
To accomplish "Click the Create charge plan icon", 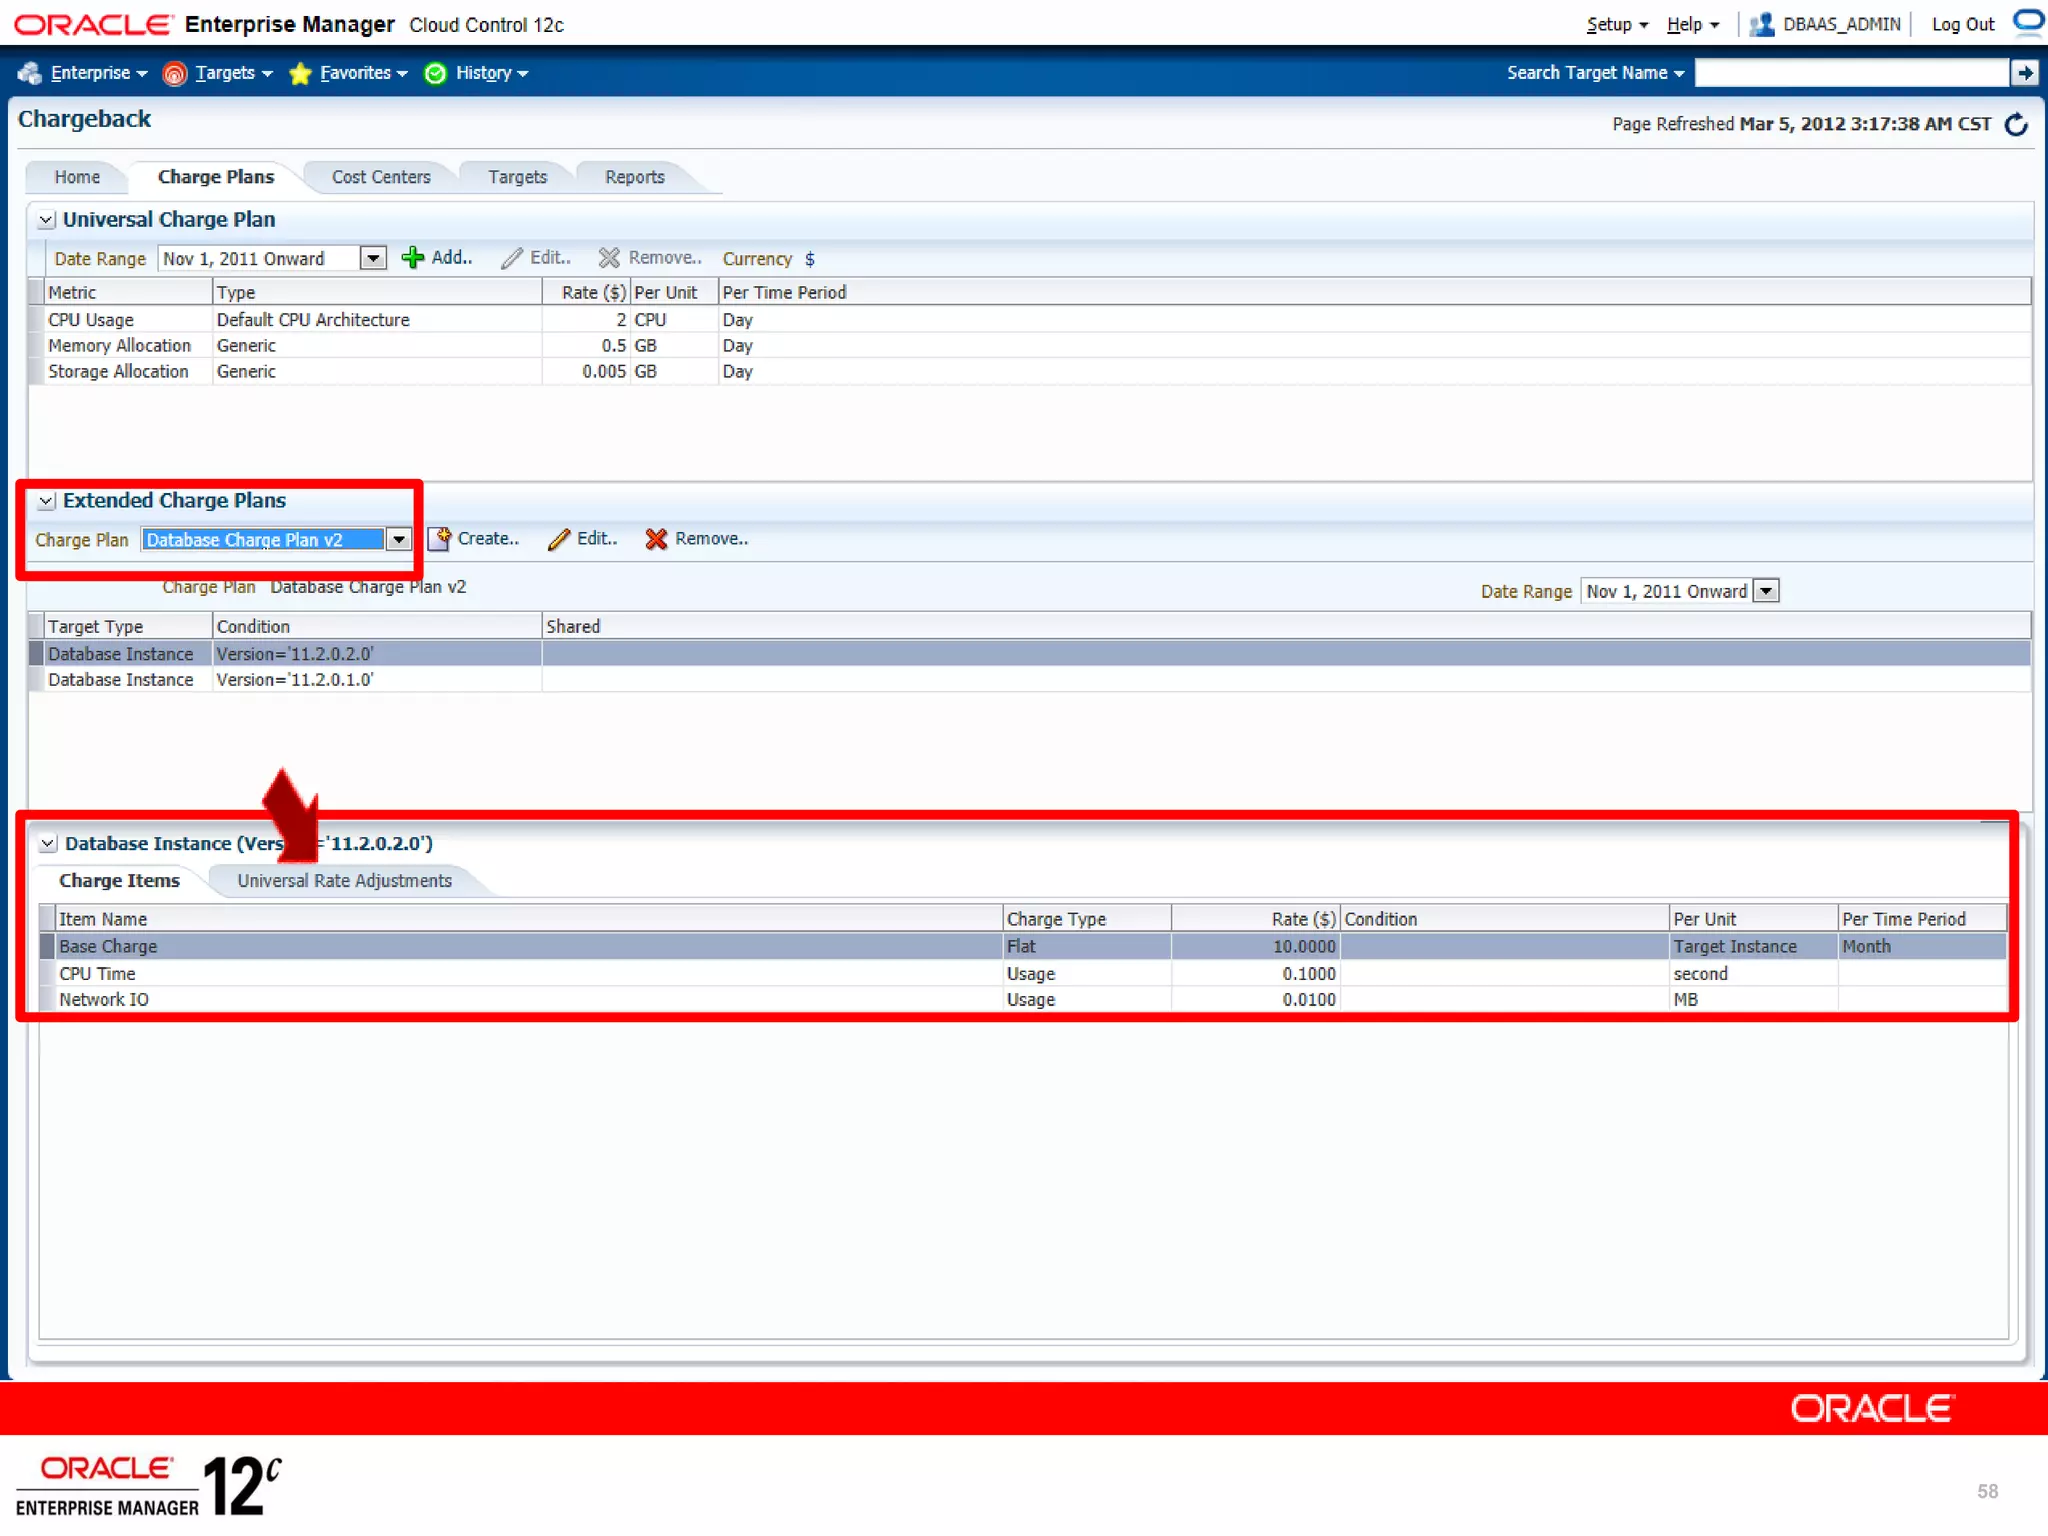I will [439, 539].
